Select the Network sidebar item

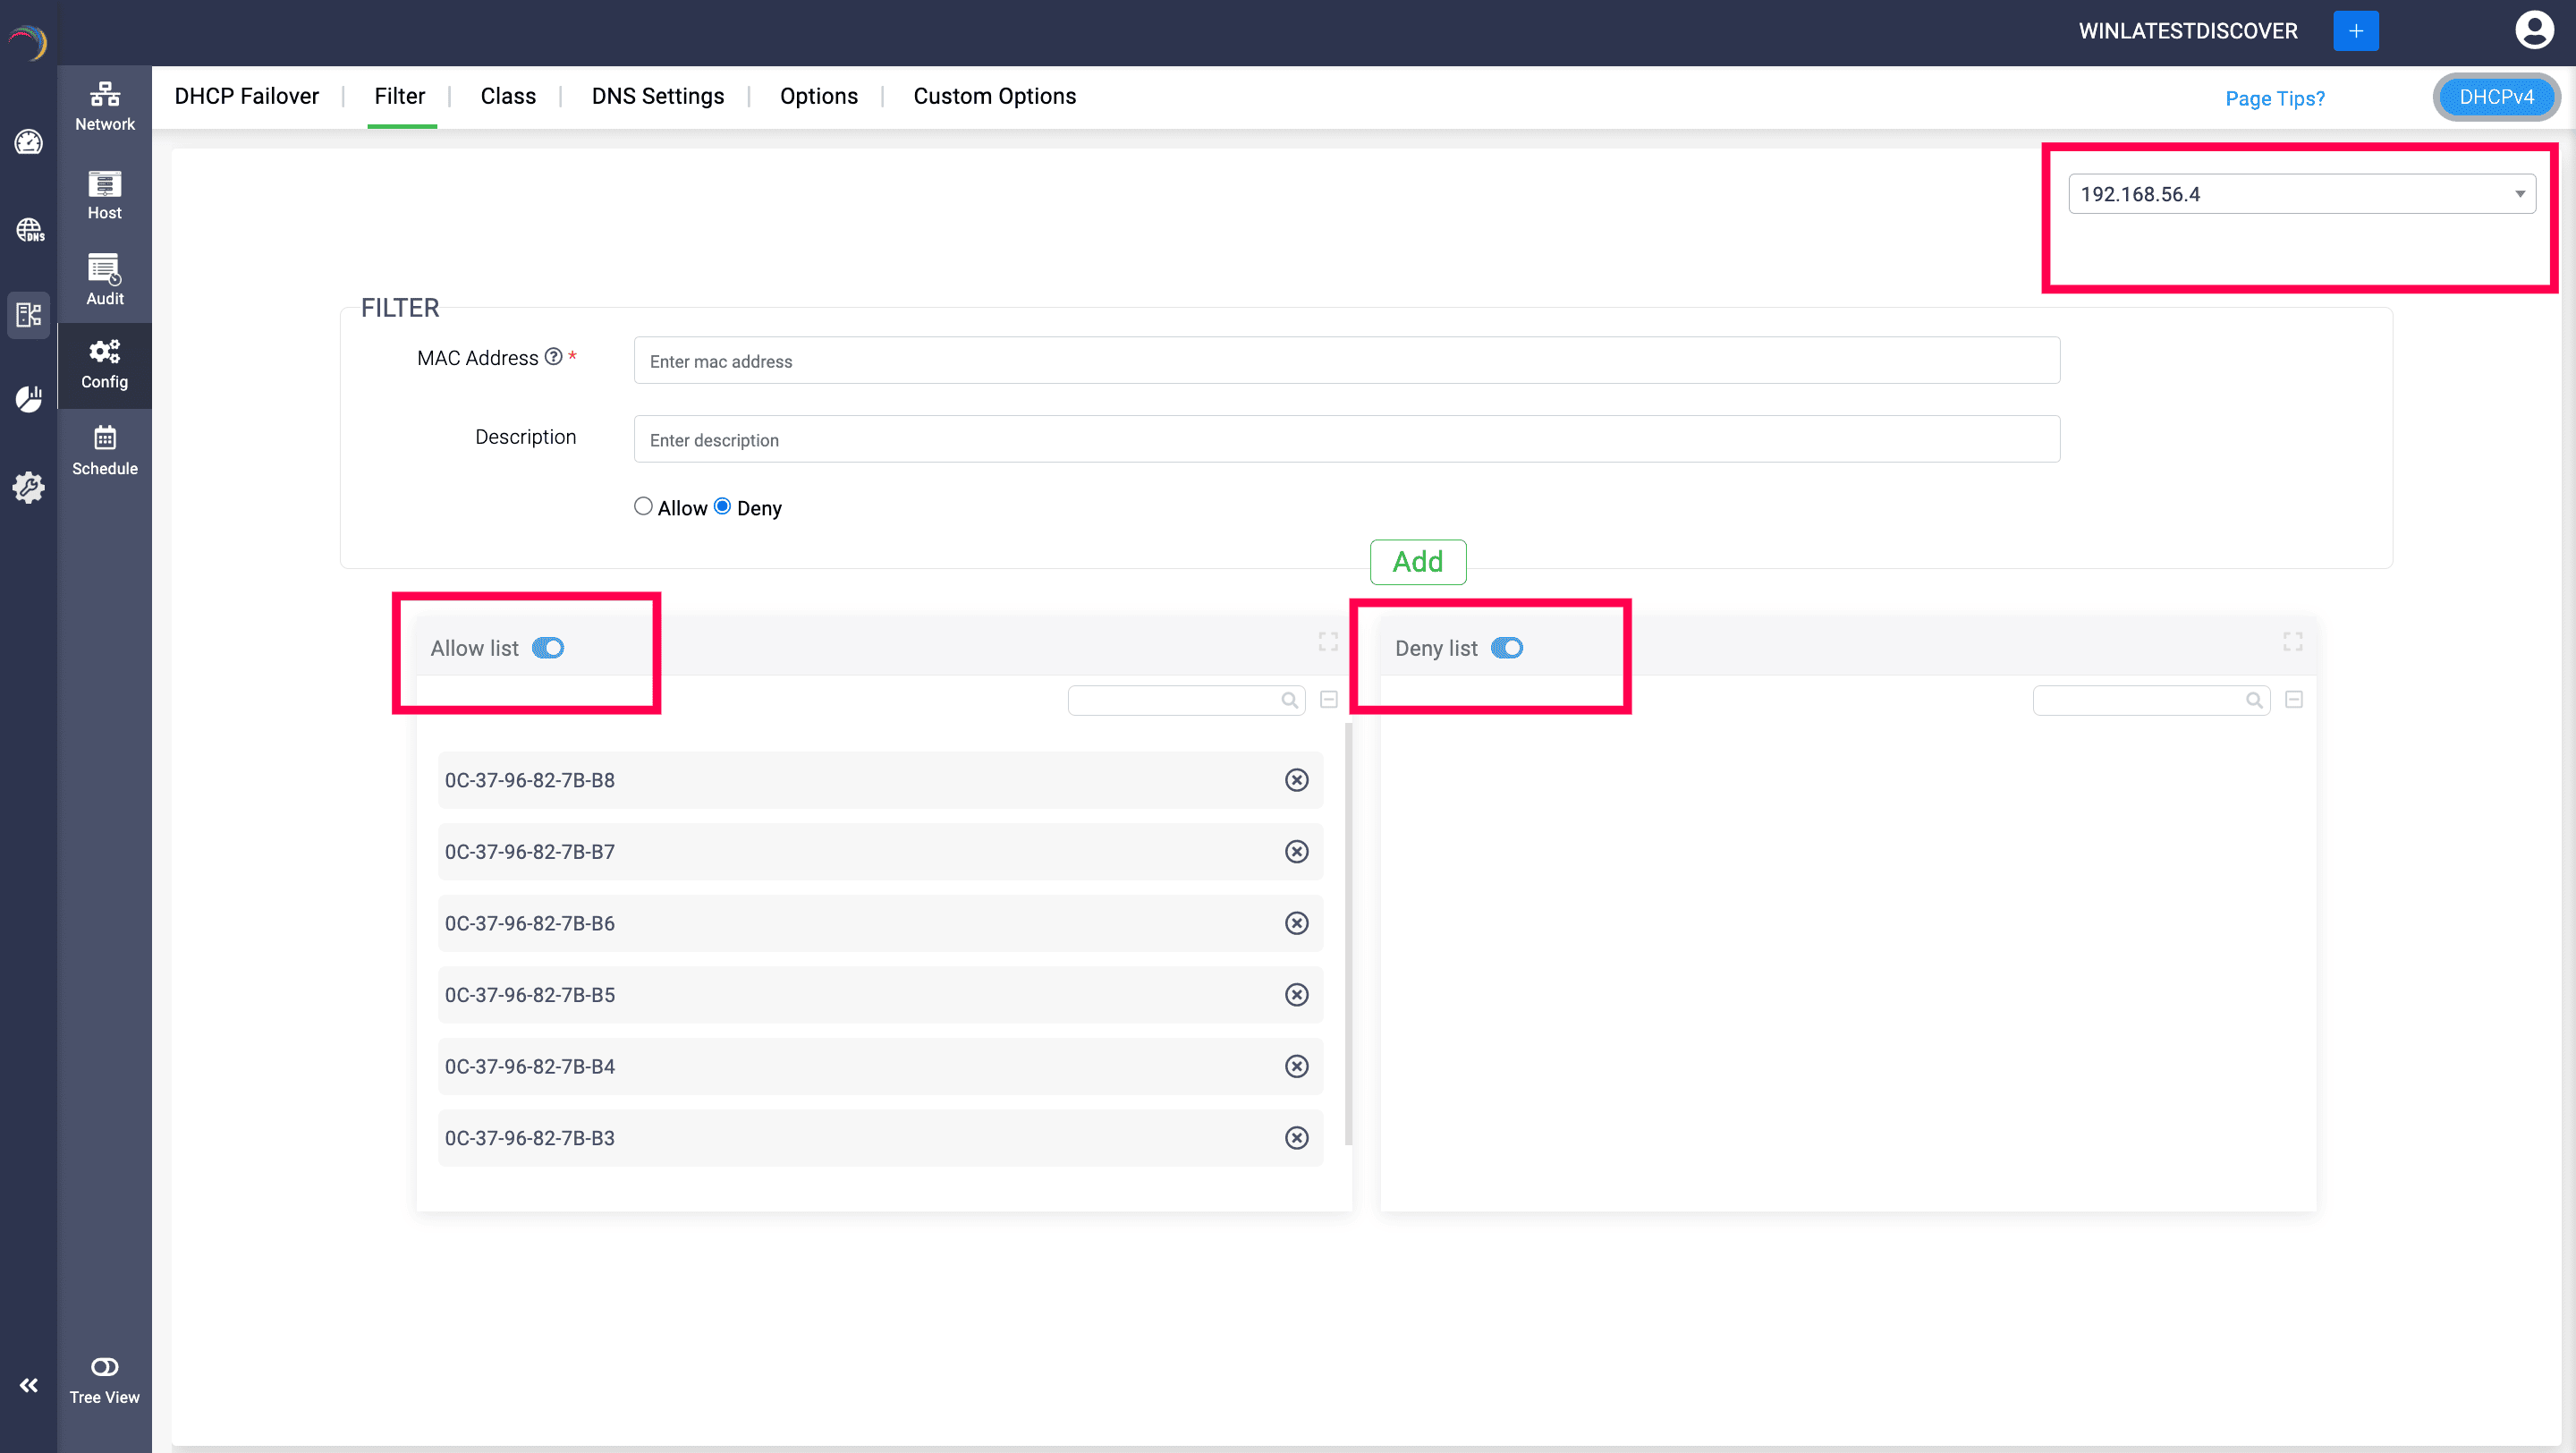(x=105, y=105)
